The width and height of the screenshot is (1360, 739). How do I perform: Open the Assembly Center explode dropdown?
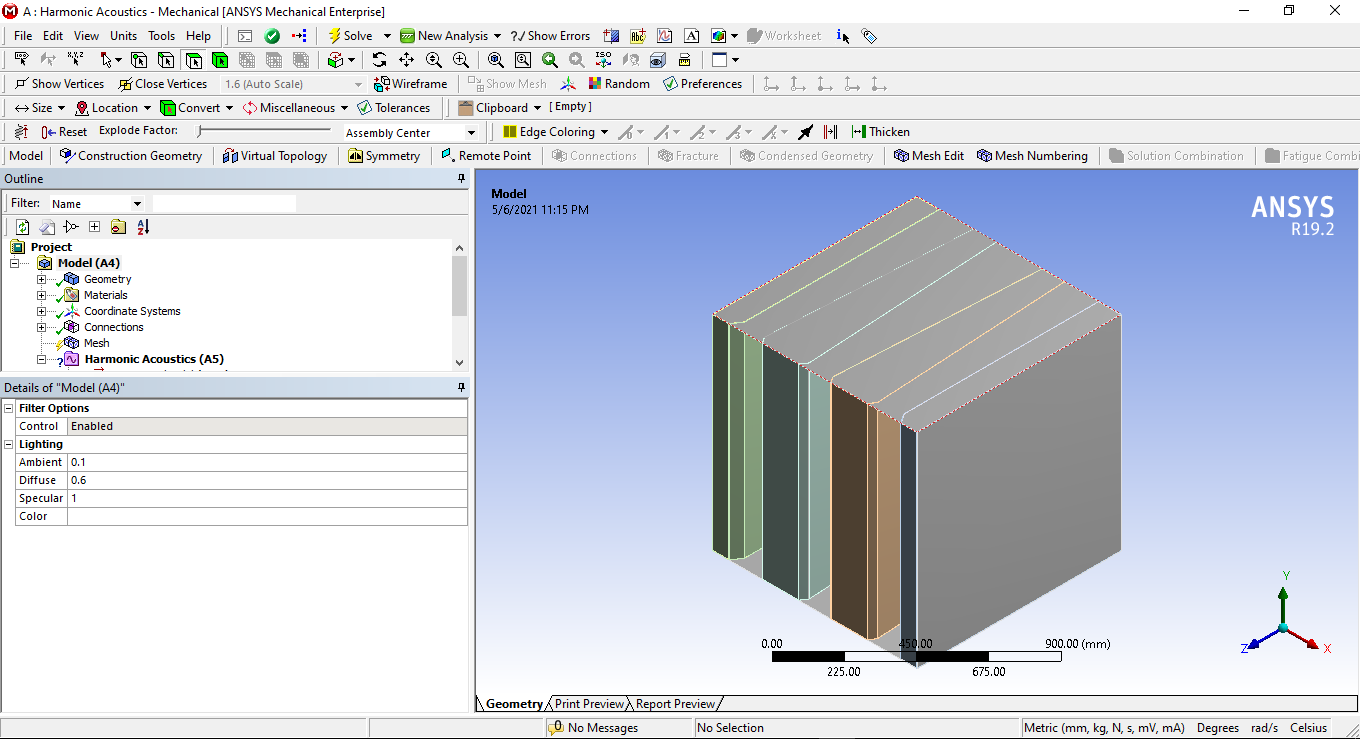468,131
